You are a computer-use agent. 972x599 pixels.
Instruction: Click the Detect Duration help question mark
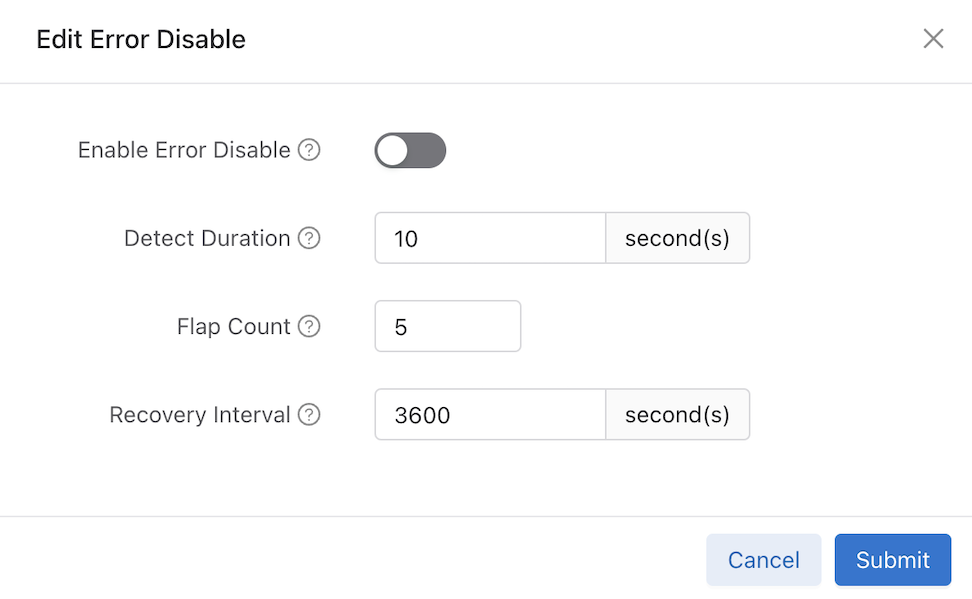(x=310, y=238)
